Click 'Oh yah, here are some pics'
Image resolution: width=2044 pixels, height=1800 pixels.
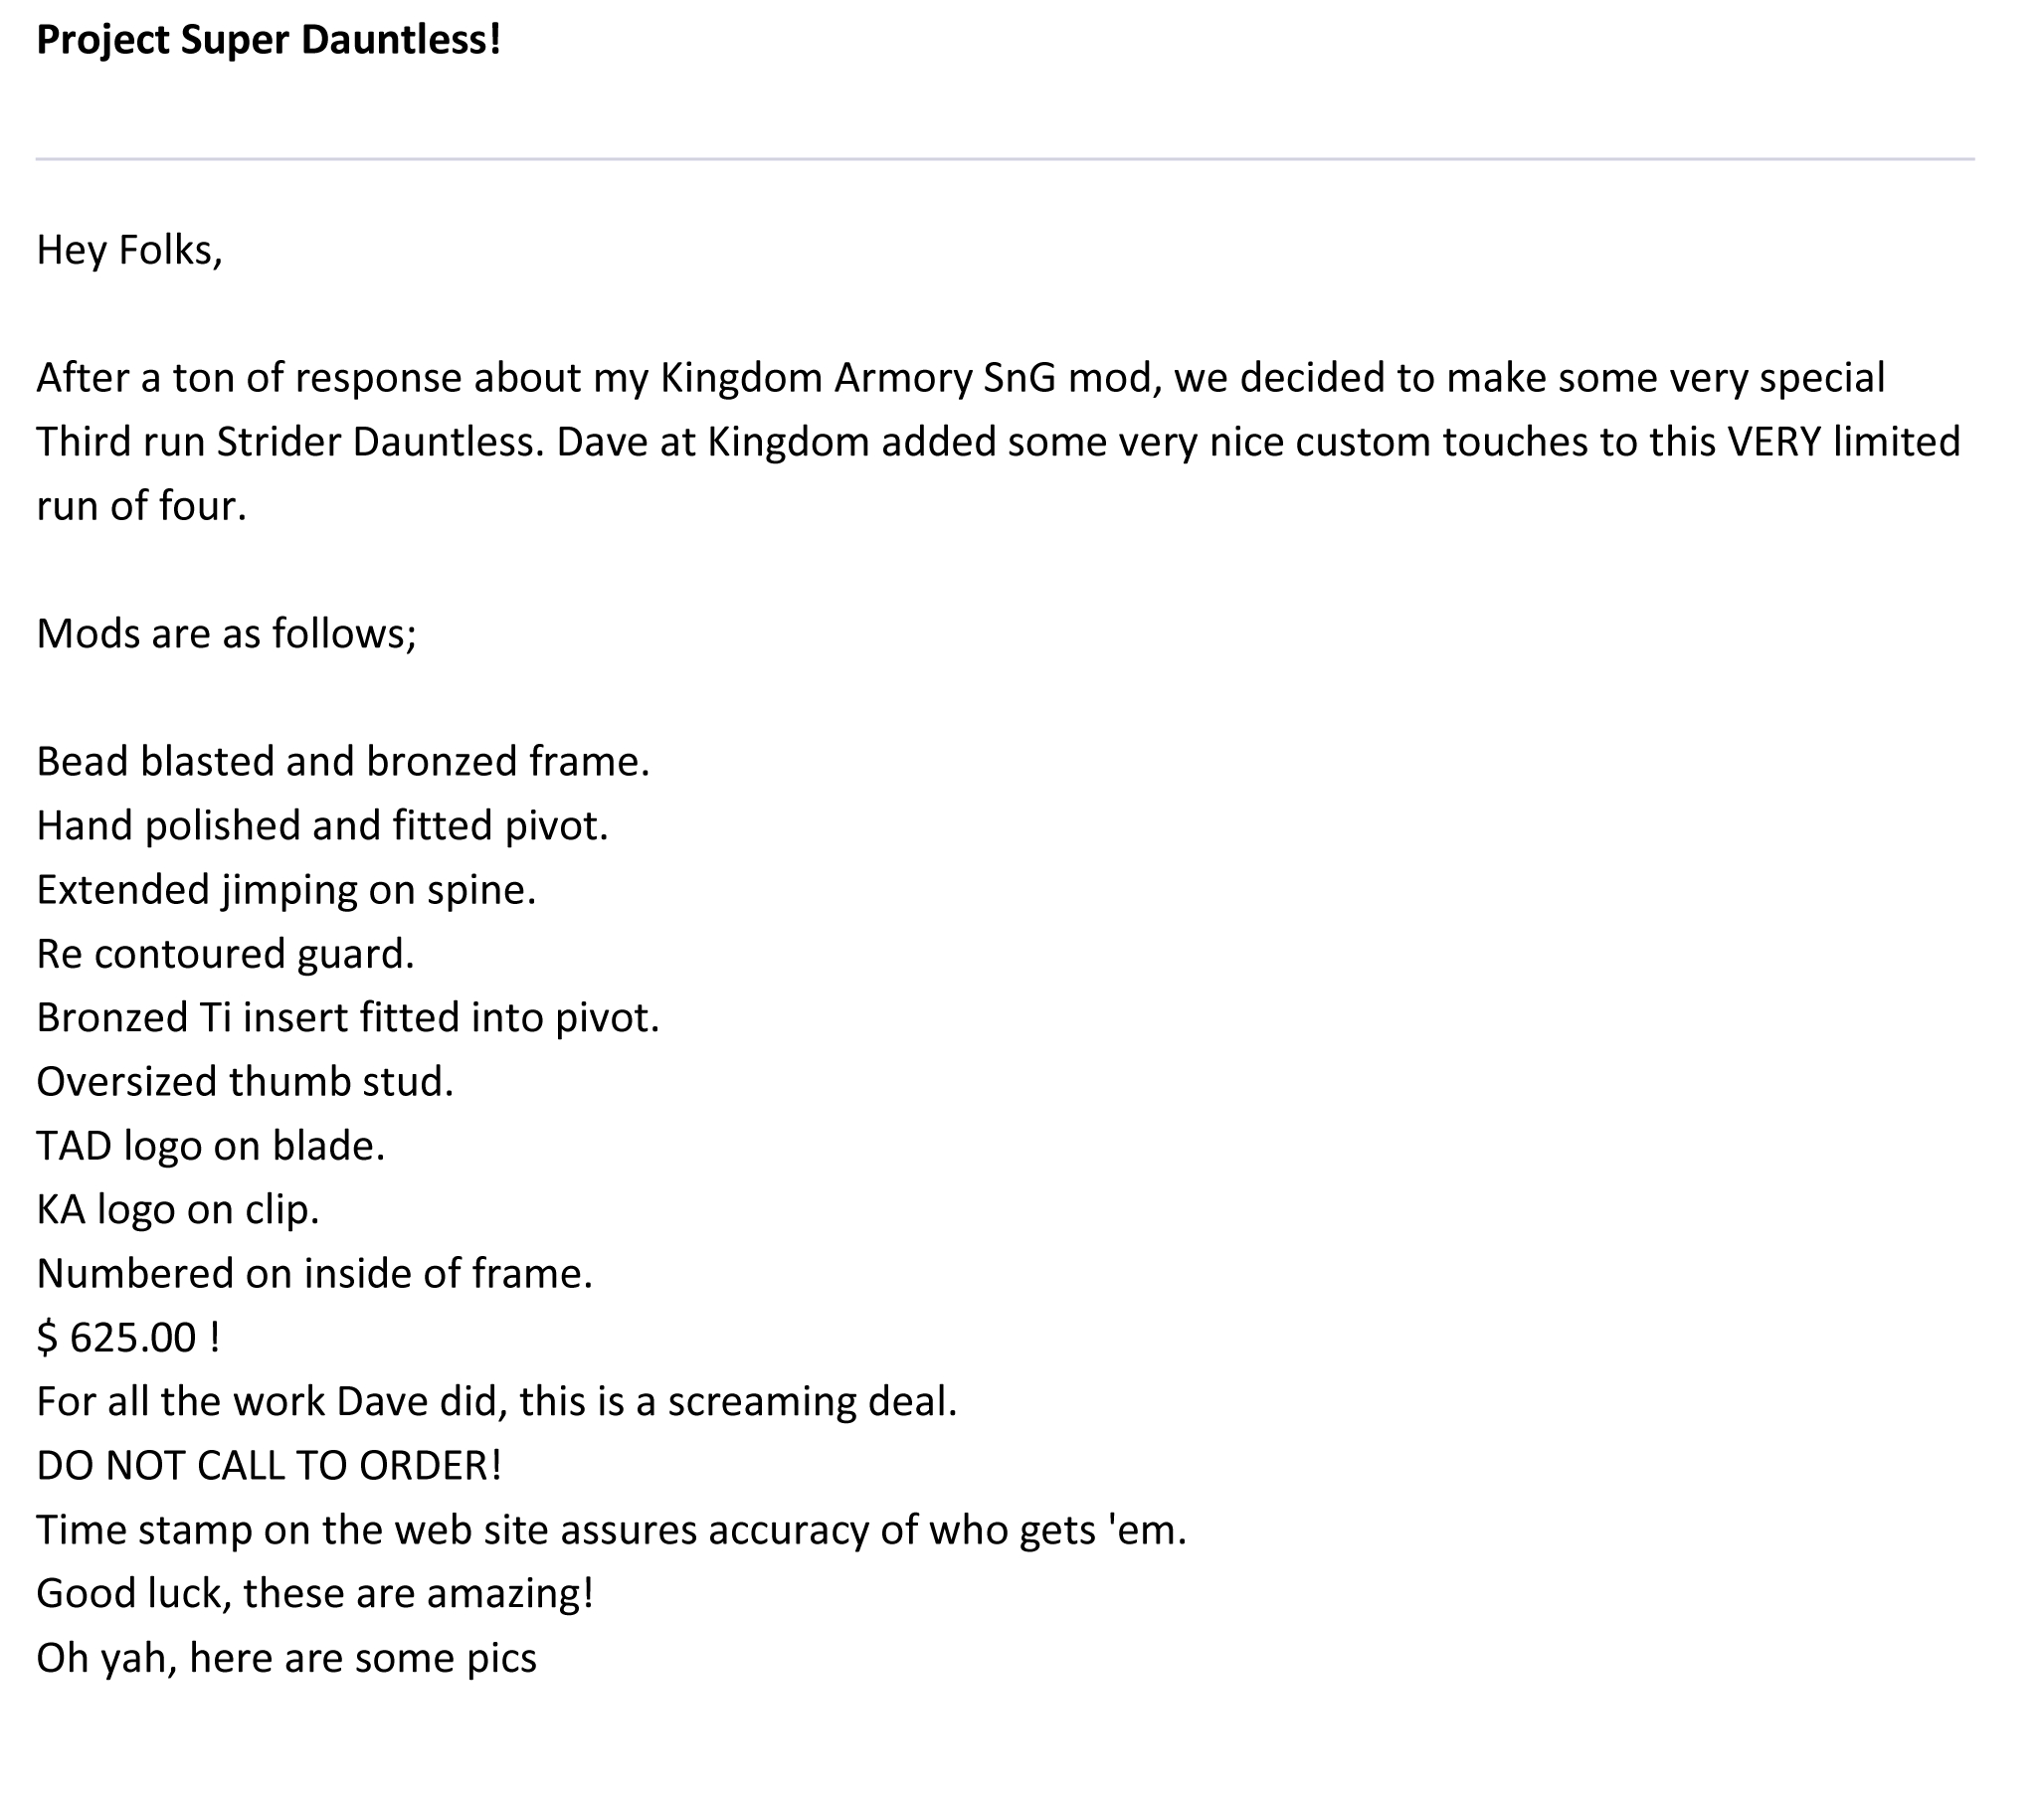click(287, 1658)
